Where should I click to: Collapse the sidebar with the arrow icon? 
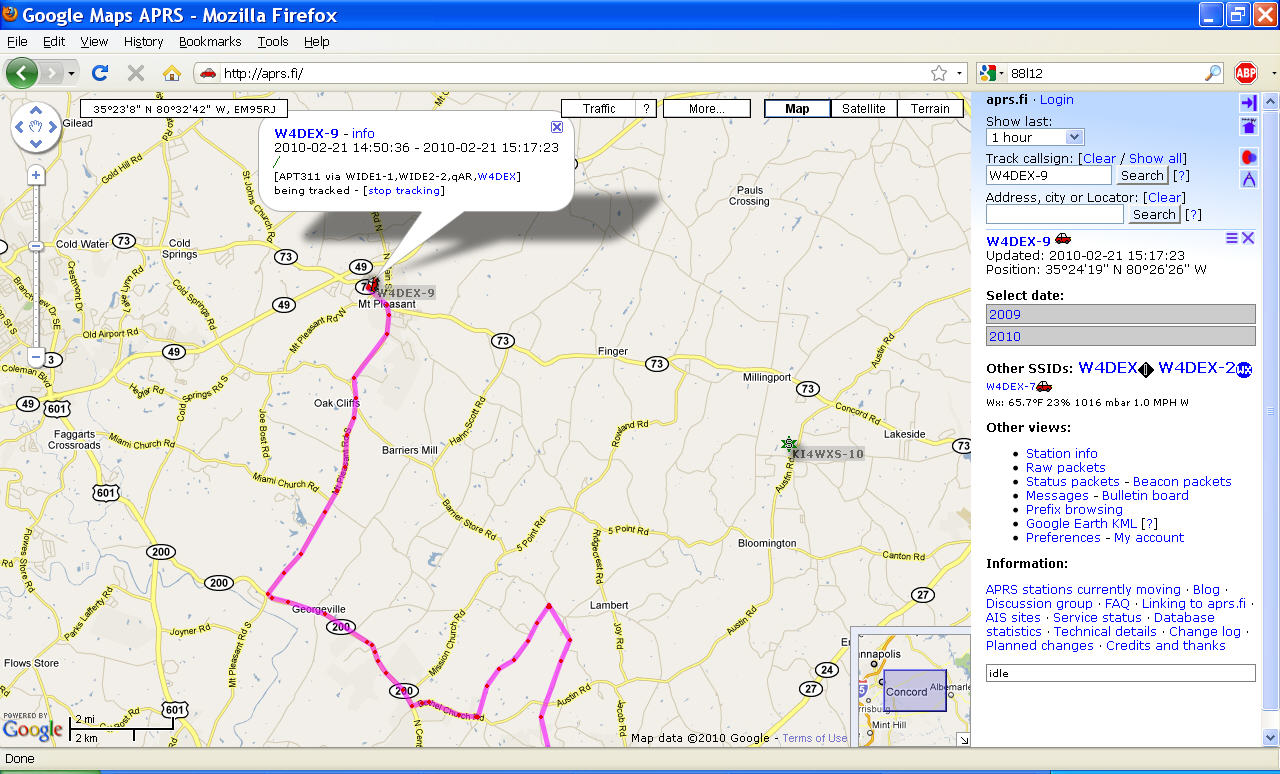pyautogui.click(x=1249, y=103)
